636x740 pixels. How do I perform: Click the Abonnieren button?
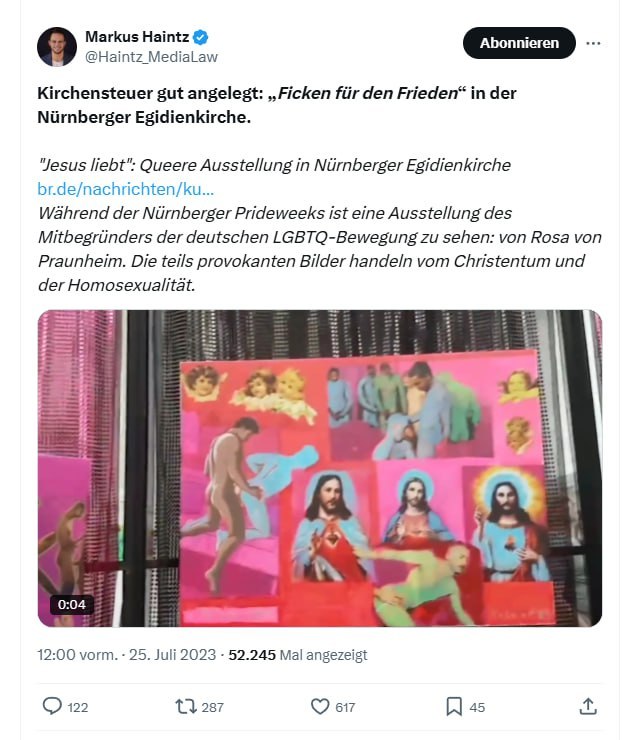[x=519, y=43]
